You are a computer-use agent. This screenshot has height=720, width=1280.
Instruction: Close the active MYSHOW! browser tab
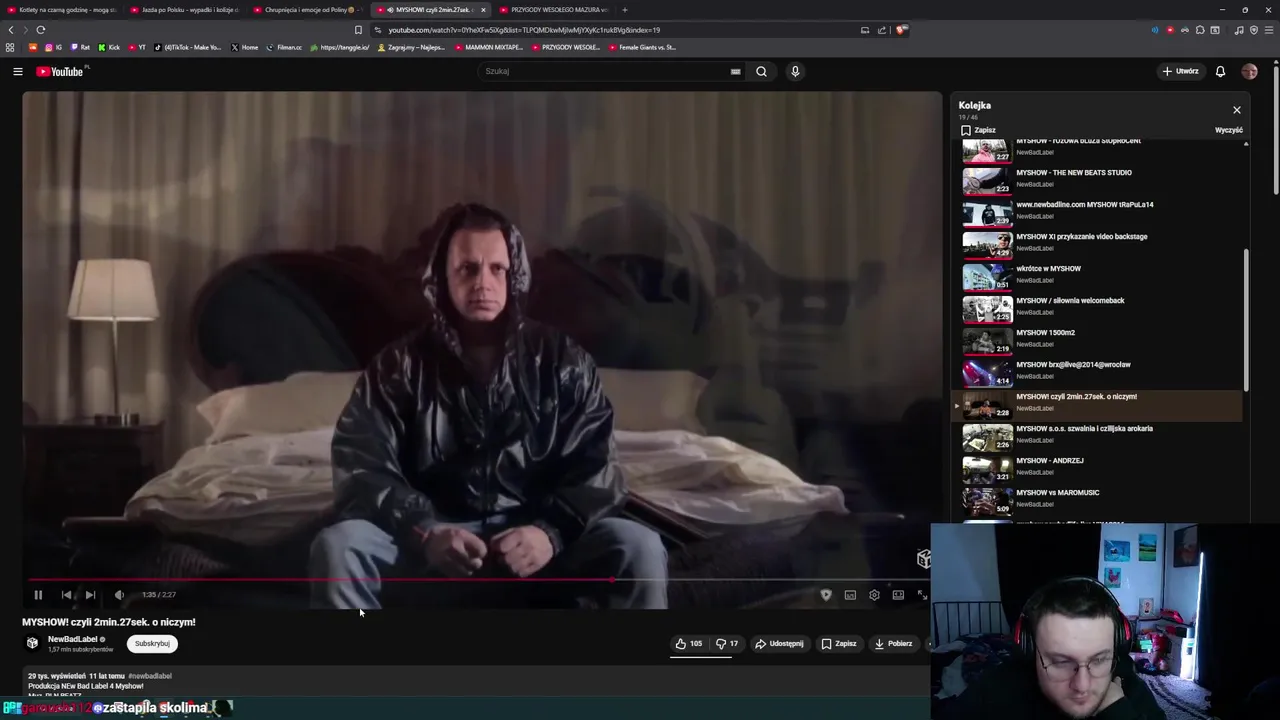483,10
